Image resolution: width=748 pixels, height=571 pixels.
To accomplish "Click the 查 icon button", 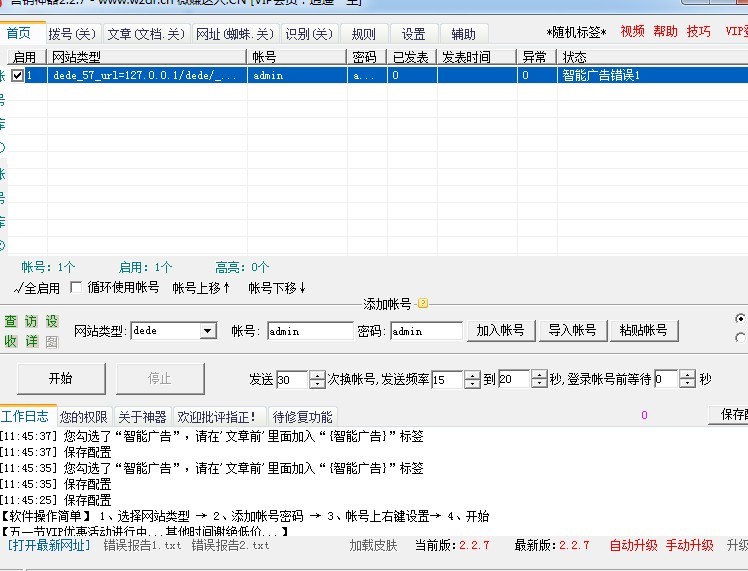I will [11, 321].
